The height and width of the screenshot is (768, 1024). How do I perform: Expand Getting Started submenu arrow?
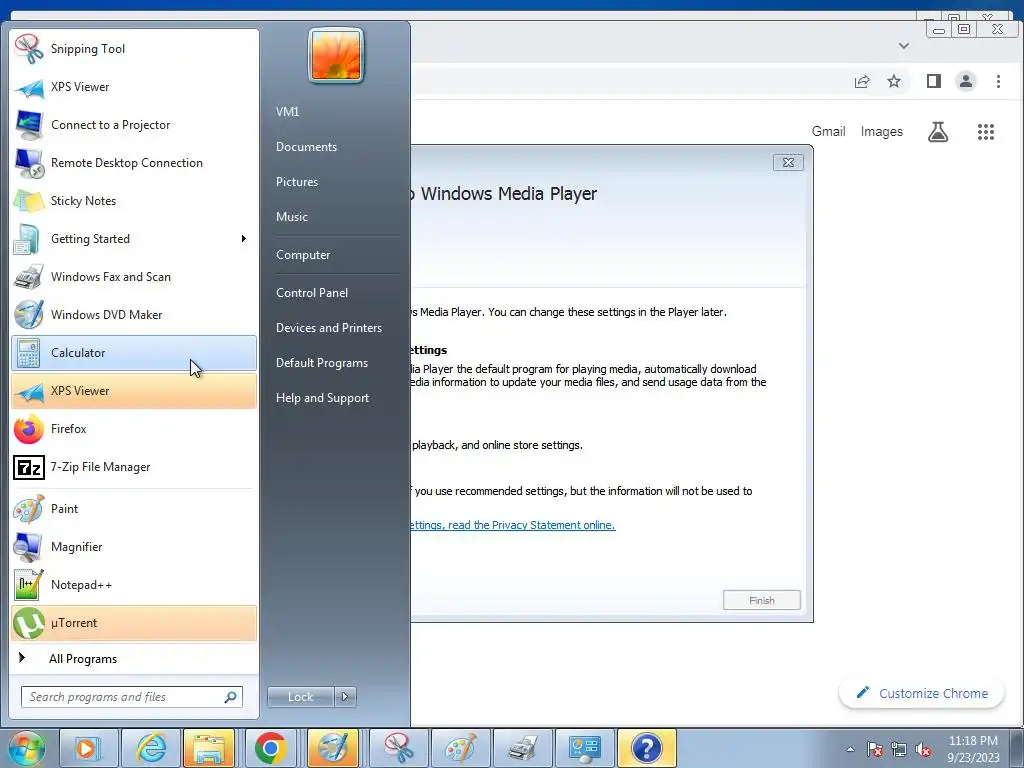click(x=244, y=238)
